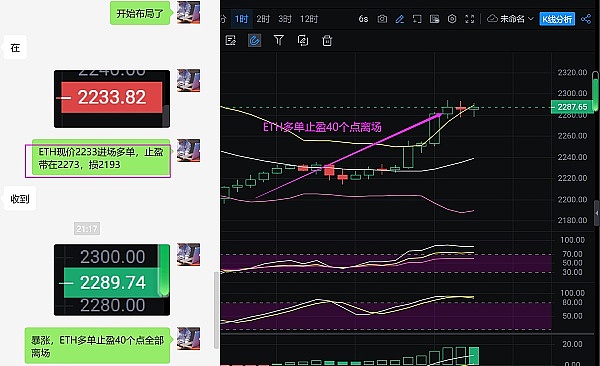Open the 6s refresh interval selector
The height and width of the screenshot is (366, 600).
pyautogui.click(x=363, y=19)
